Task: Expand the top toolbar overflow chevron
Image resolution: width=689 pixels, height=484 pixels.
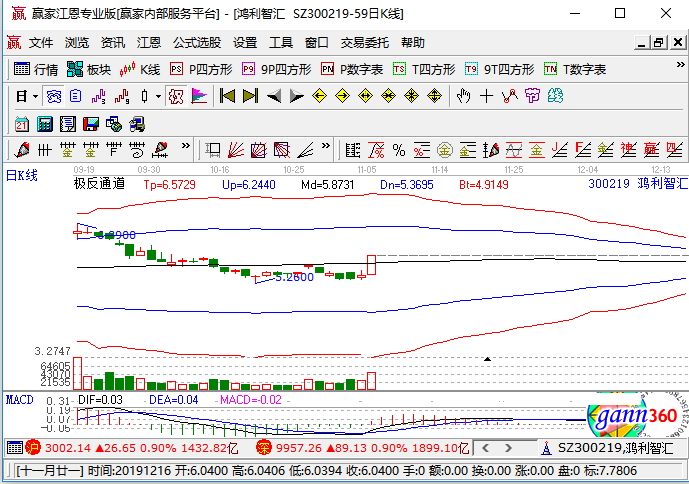Action: tap(680, 65)
